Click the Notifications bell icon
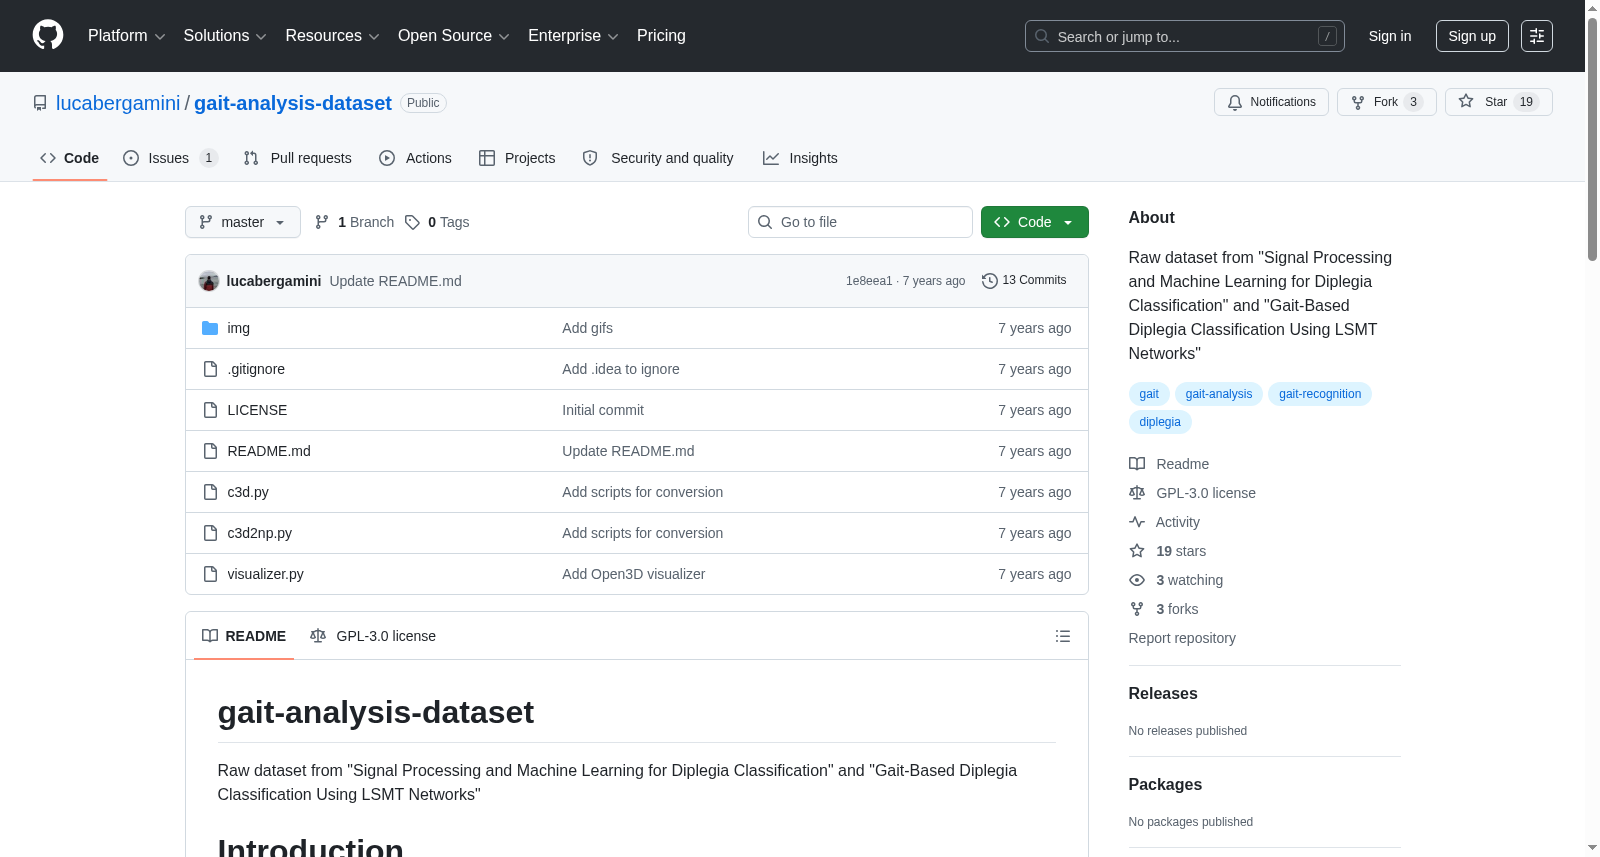The width and height of the screenshot is (1600, 857). pyautogui.click(x=1235, y=102)
